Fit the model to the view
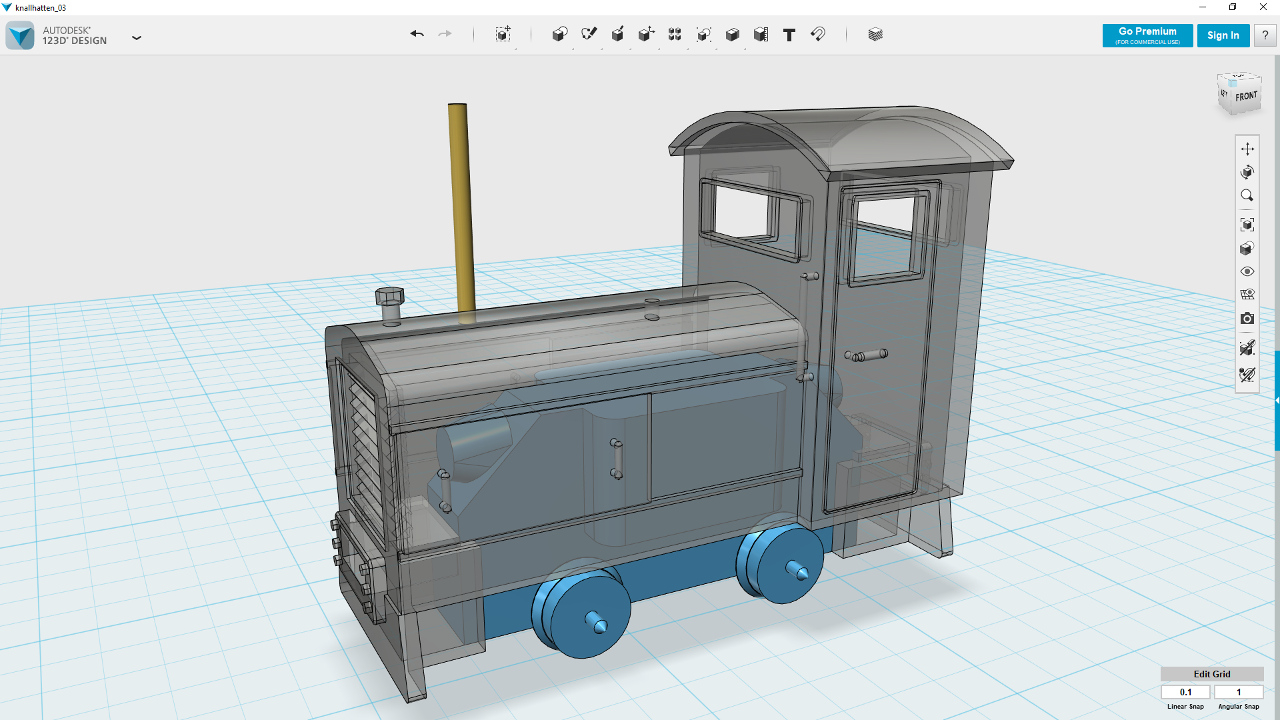This screenshot has width=1280, height=720. (x=1247, y=225)
